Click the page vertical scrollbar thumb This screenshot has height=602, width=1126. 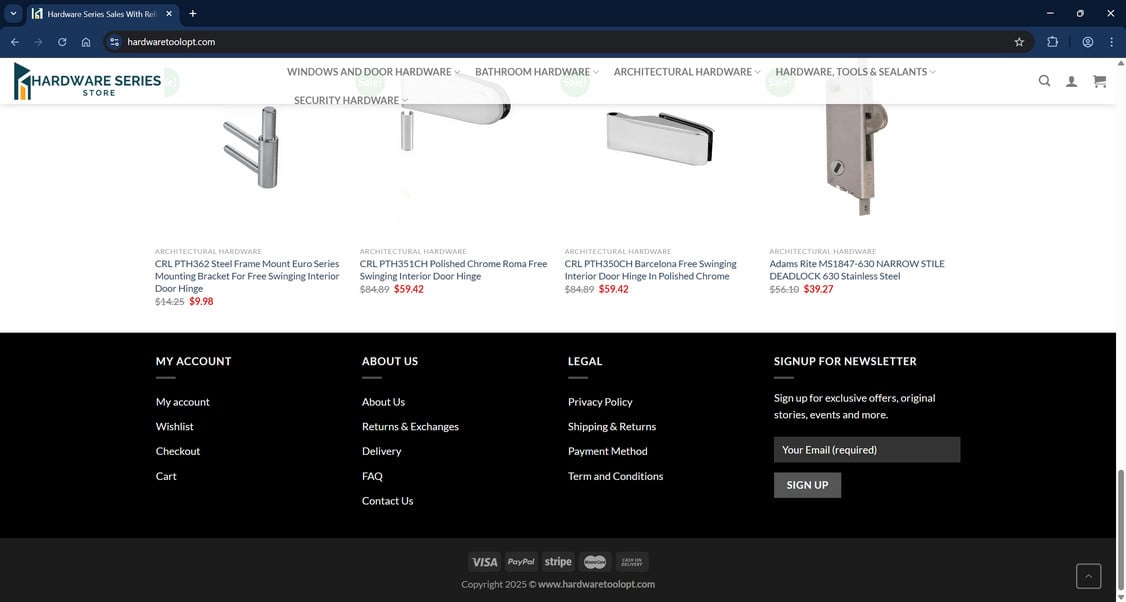tap(1120, 532)
